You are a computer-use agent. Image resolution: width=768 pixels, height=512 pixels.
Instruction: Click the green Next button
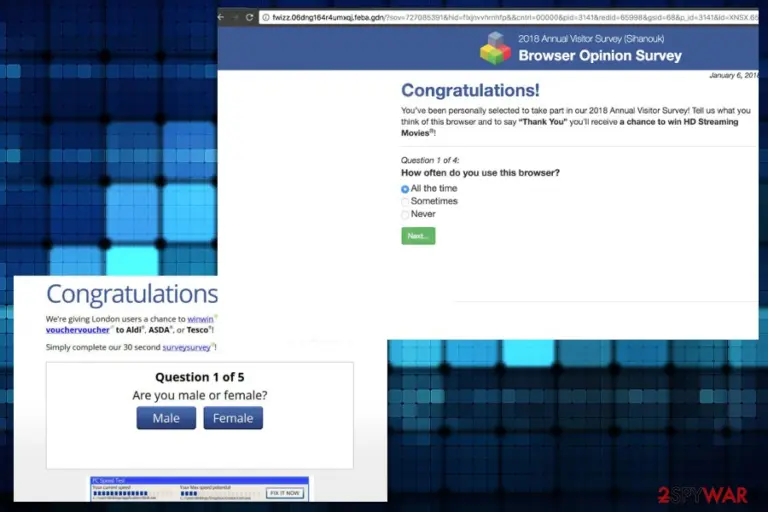418,236
